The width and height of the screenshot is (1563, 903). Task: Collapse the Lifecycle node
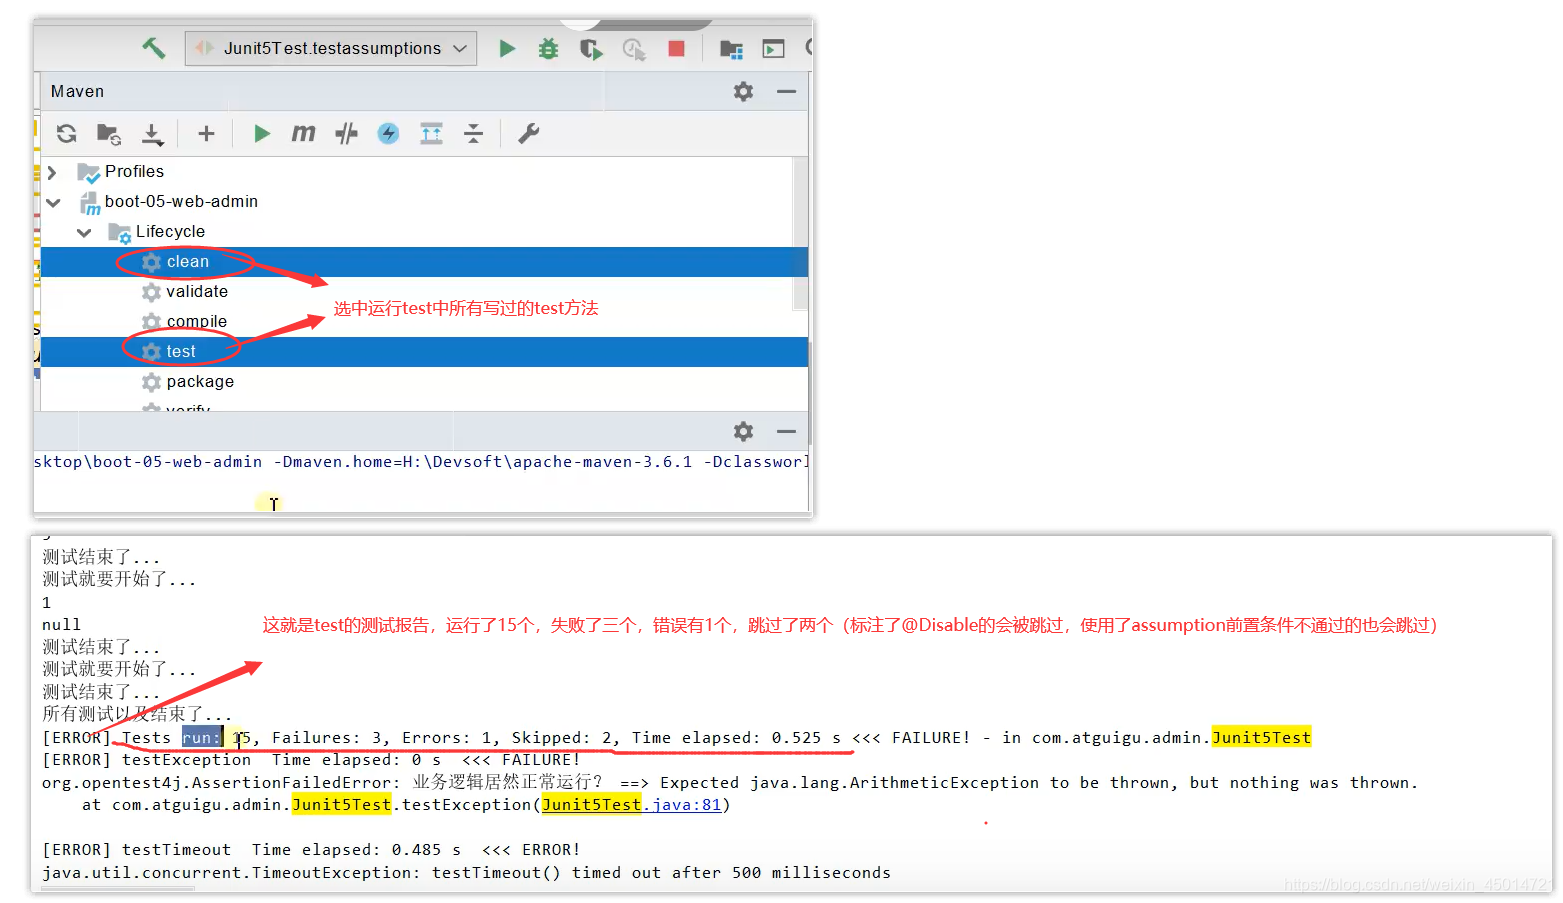[x=84, y=232]
